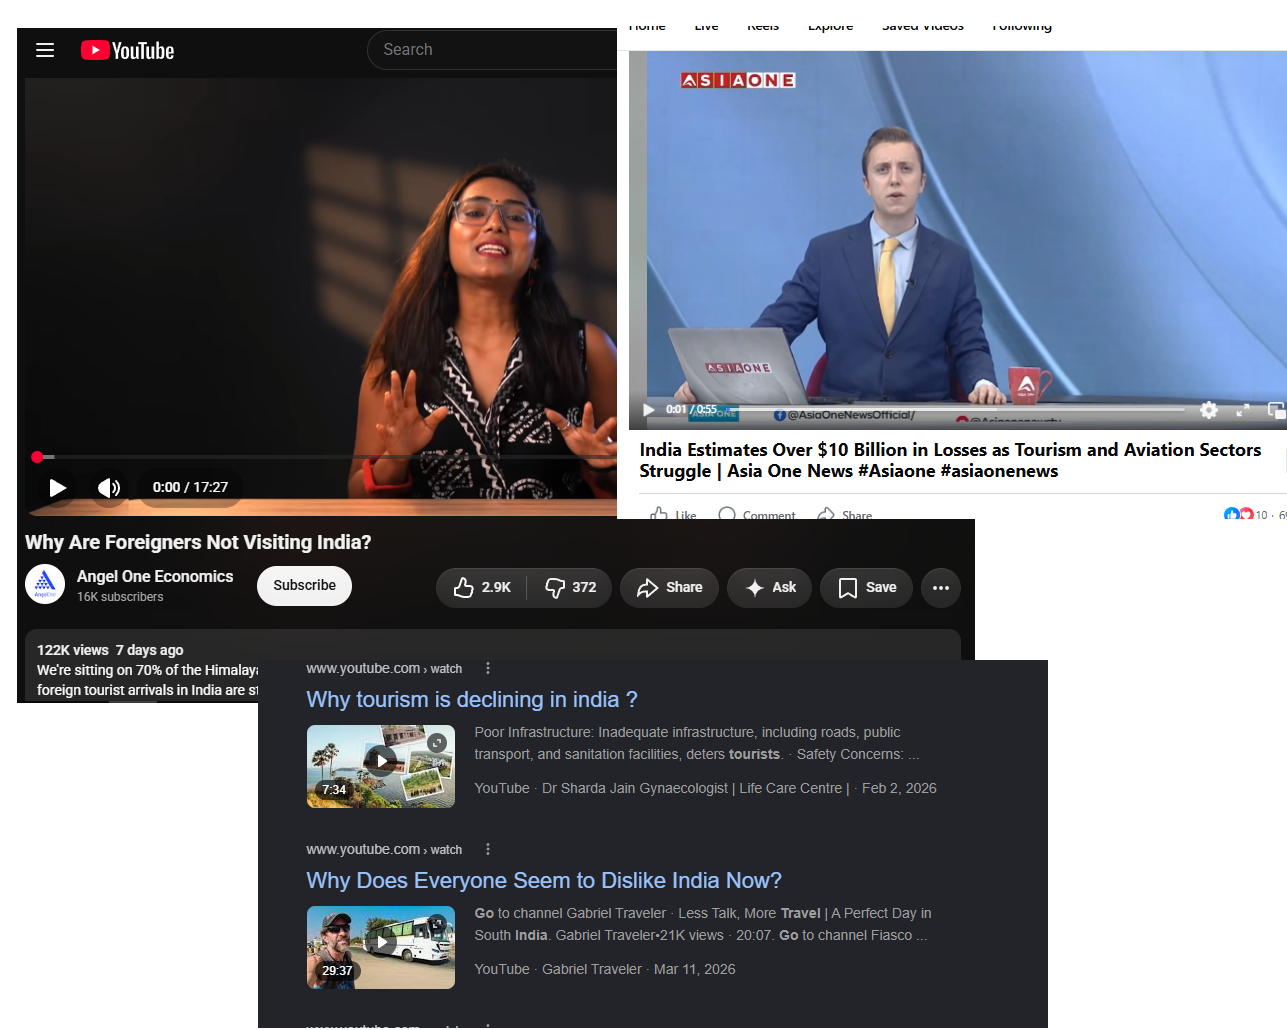Open the Ask AI button
Viewport: 1287px width, 1030px height.
[770, 587]
